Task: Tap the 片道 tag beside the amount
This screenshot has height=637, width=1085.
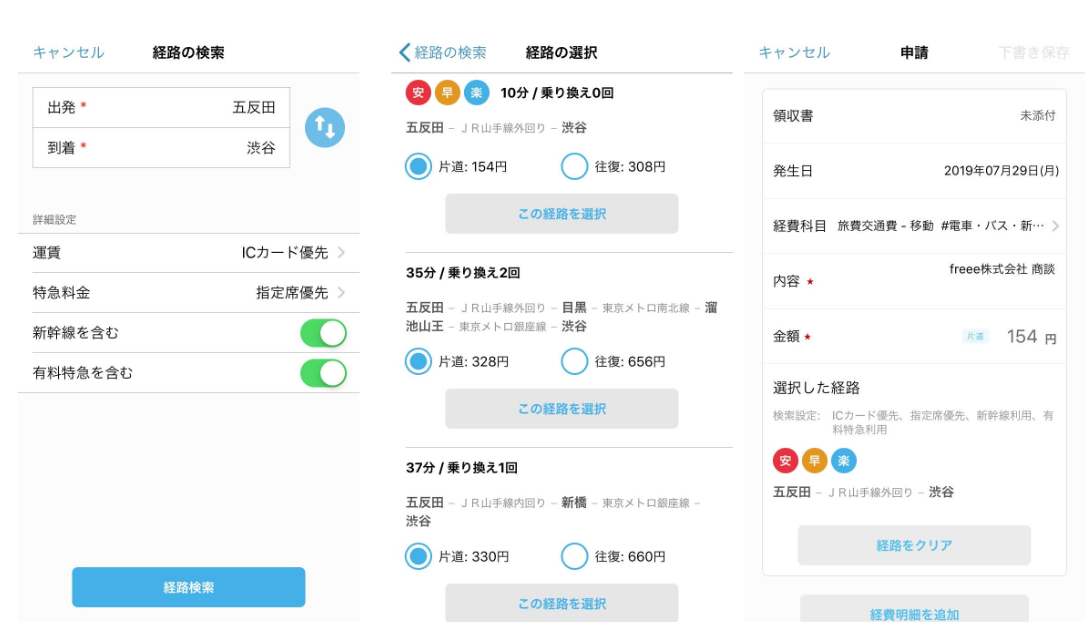Action: pos(975,337)
